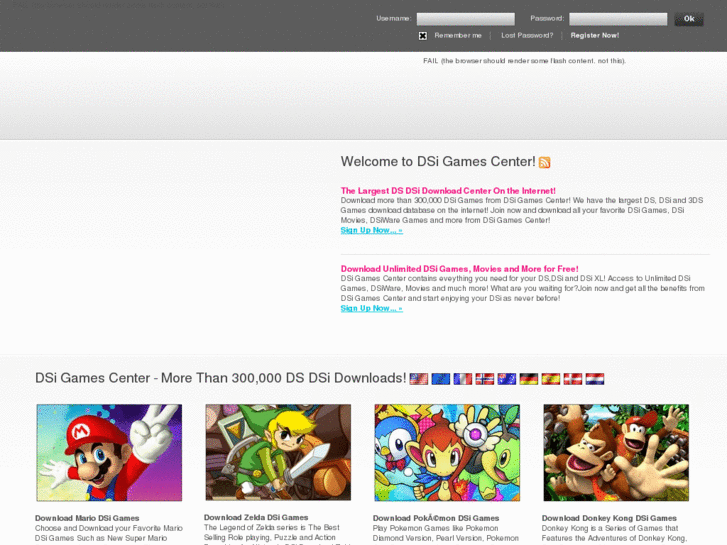Open the Lost Password? link
Image resolution: width=727 pixels, height=545 pixels.
point(527,35)
